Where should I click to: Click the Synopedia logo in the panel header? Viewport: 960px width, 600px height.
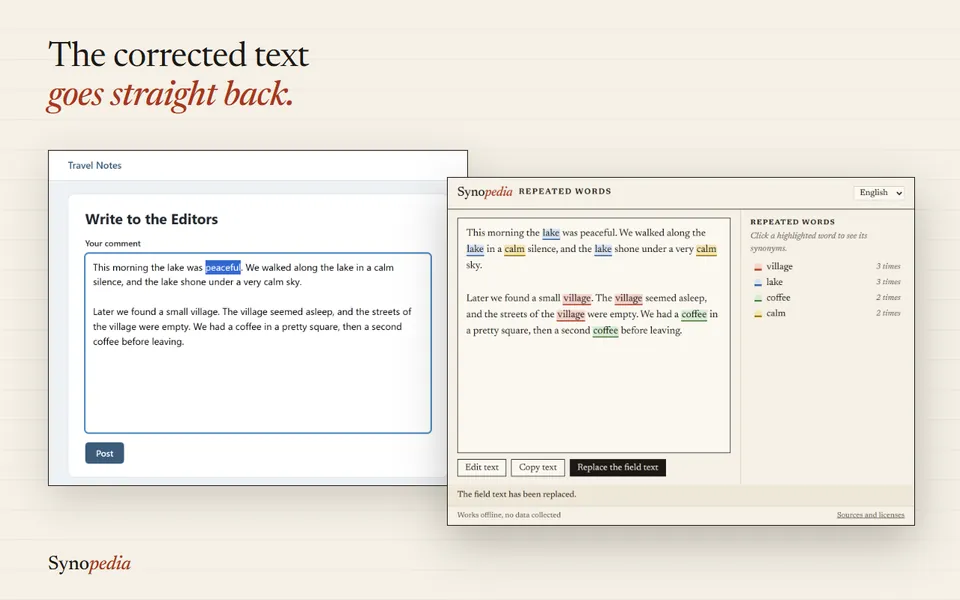click(x=485, y=192)
